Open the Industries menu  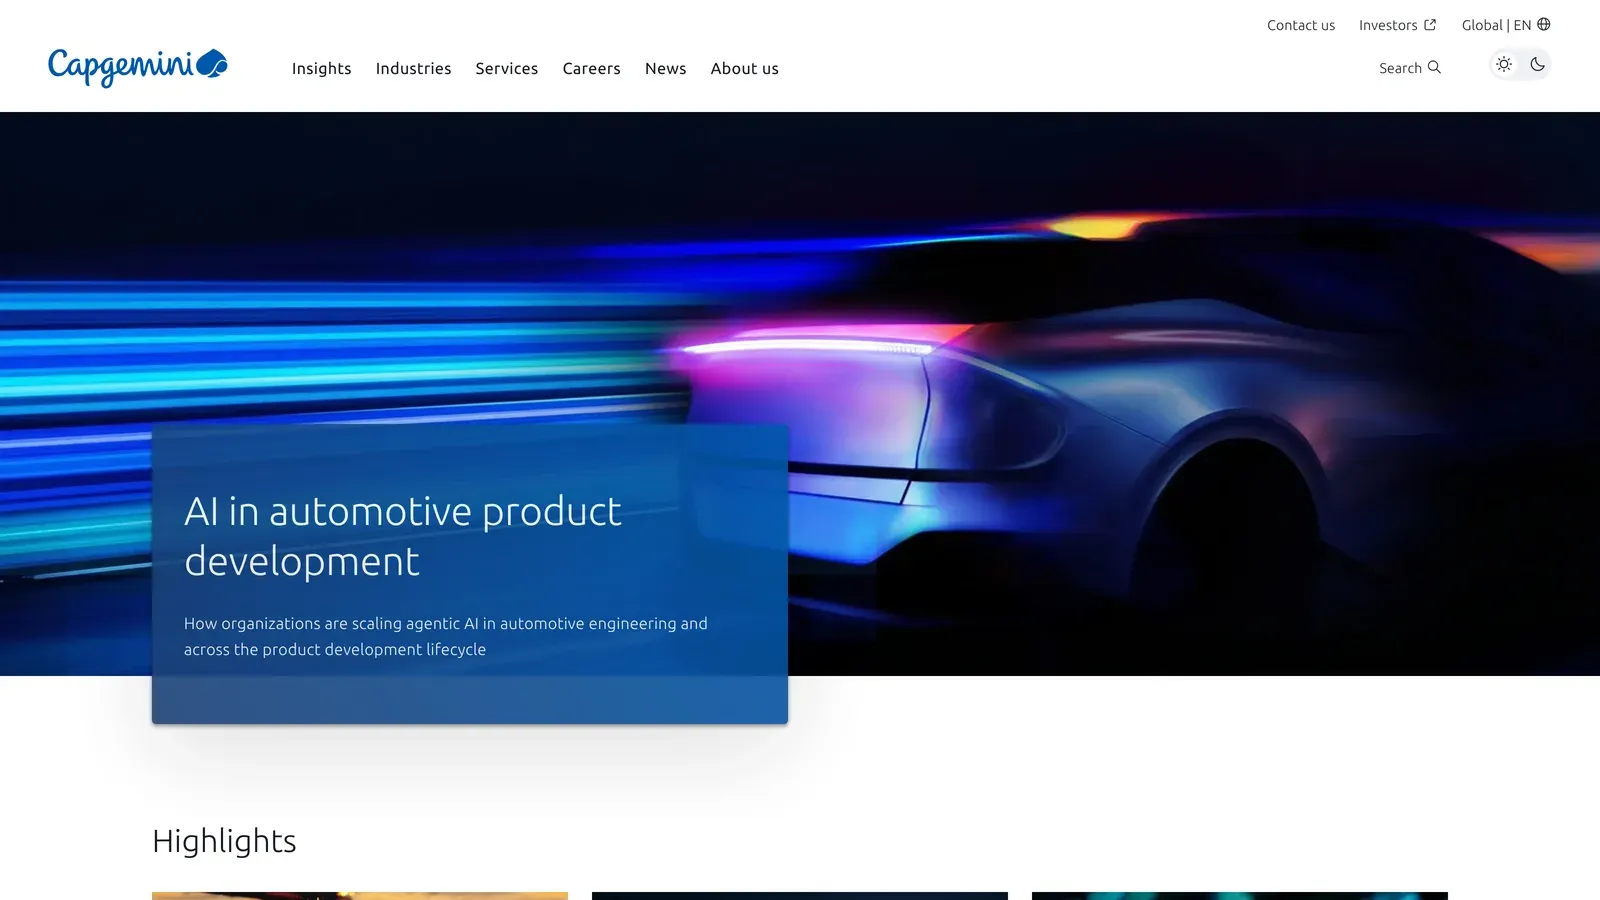pos(413,68)
